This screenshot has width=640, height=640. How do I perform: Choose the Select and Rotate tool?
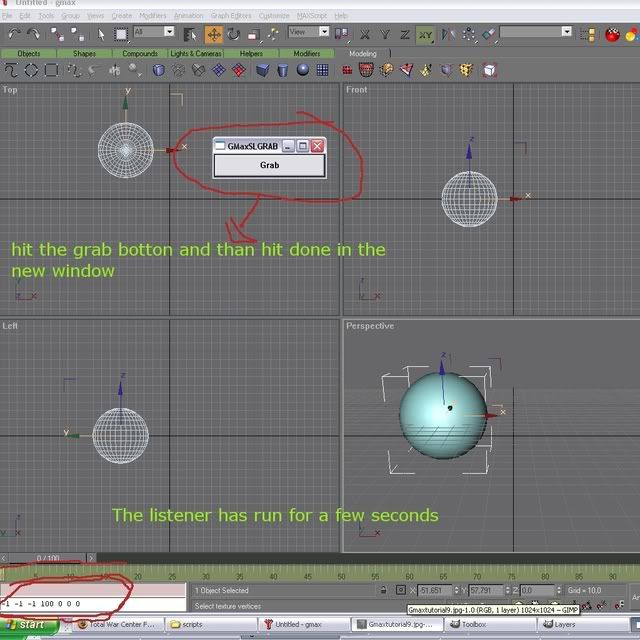coord(232,34)
